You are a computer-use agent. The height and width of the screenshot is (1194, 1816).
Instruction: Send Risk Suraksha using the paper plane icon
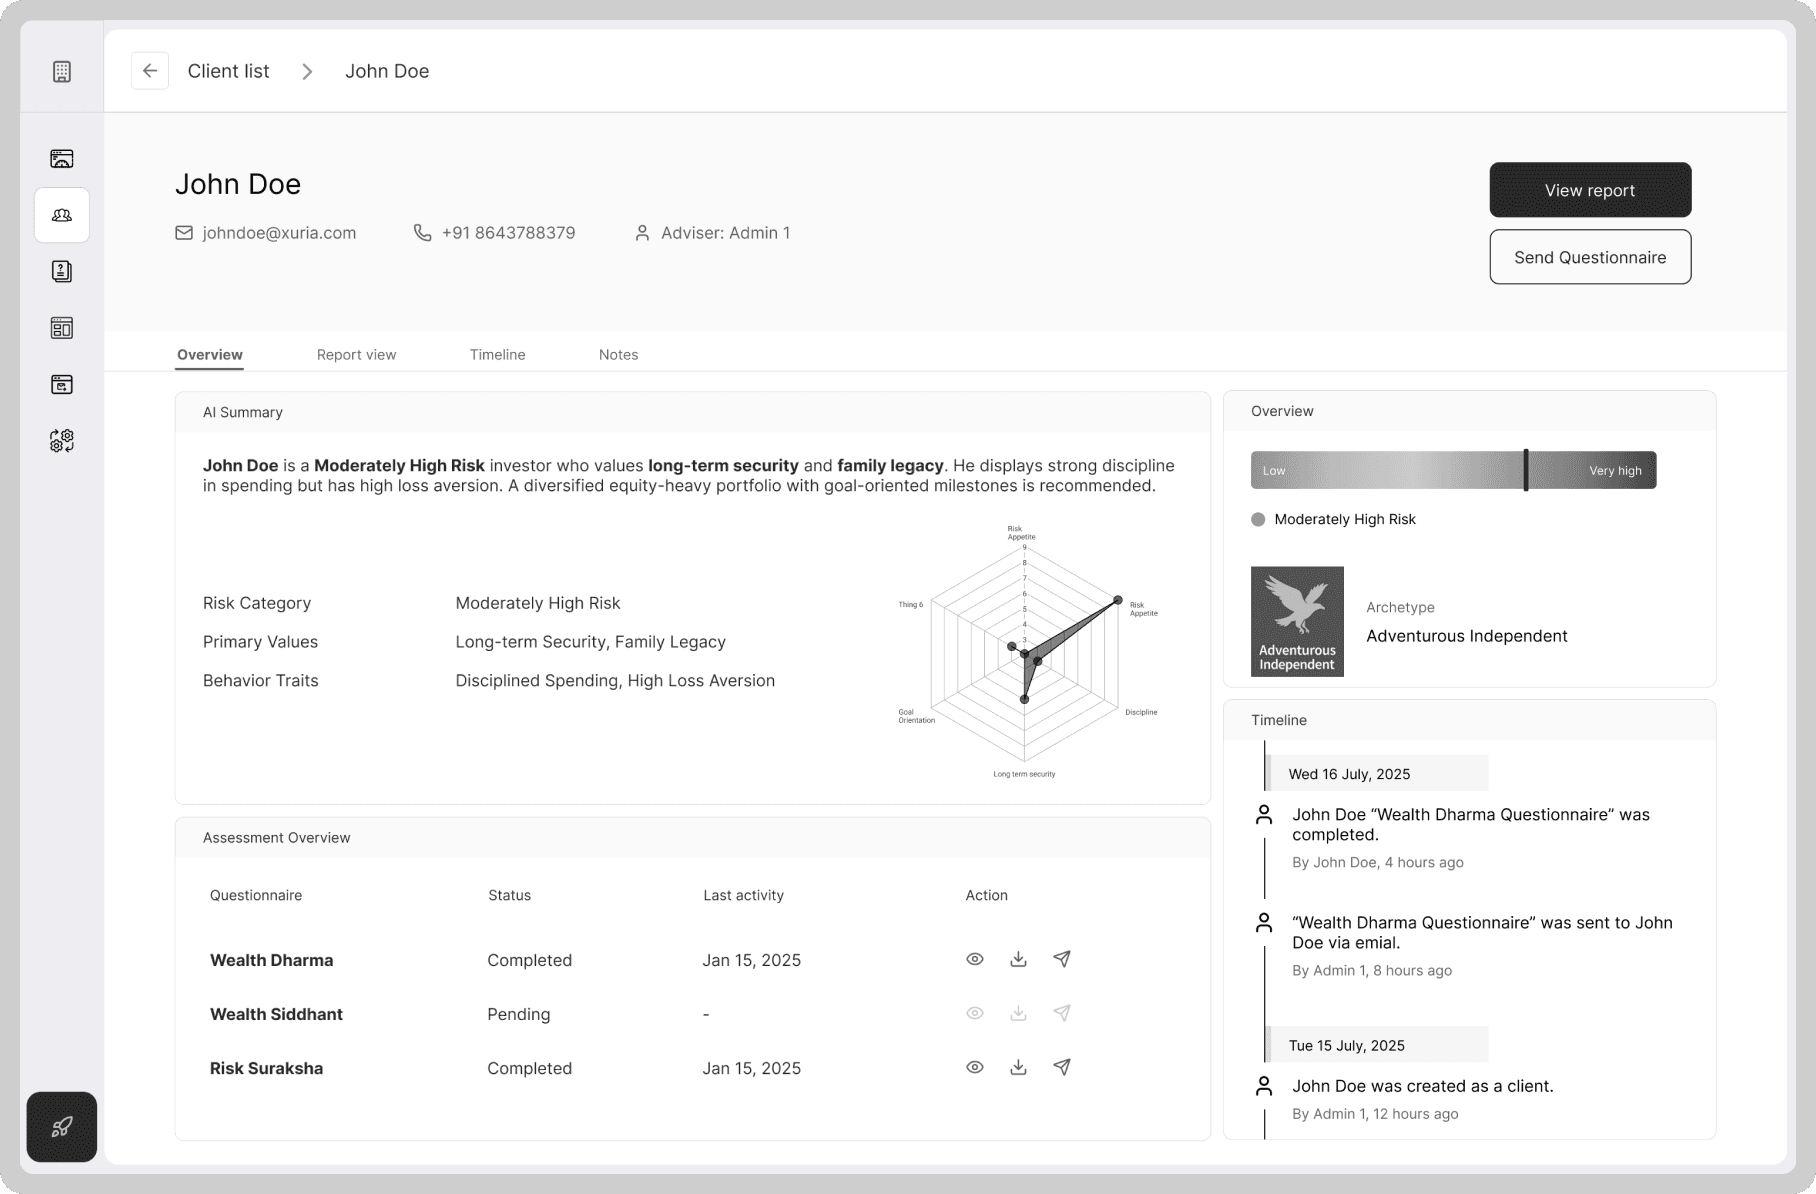click(1062, 1067)
